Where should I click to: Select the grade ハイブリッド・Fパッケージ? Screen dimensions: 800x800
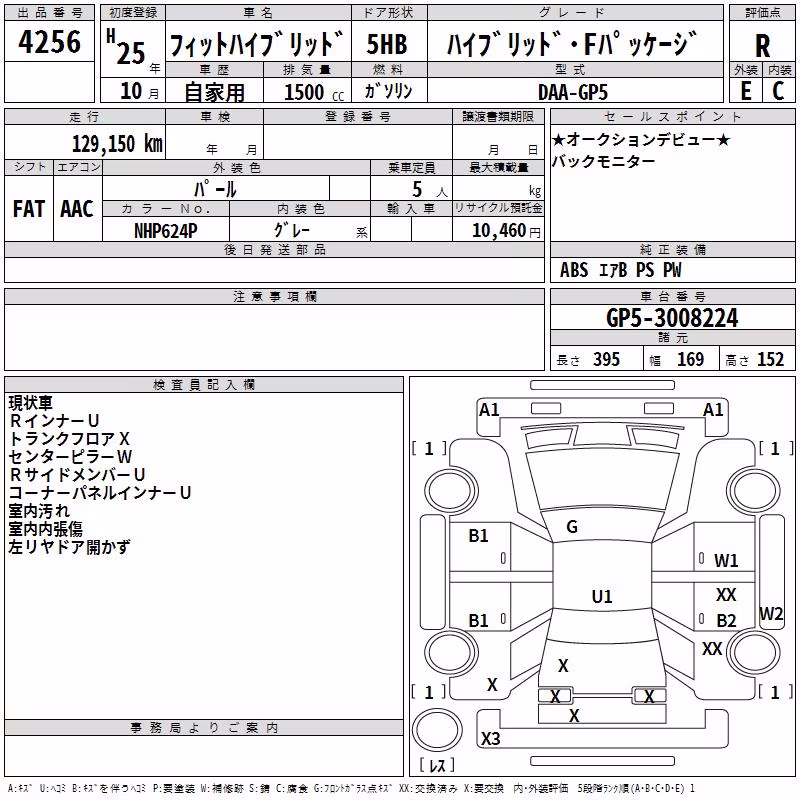coord(572,44)
